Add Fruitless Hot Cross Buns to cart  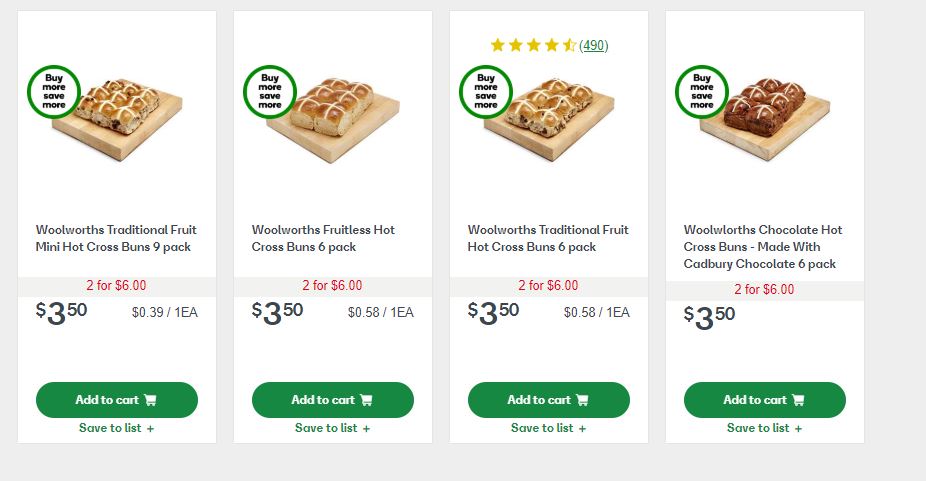click(x=333, y=400)
